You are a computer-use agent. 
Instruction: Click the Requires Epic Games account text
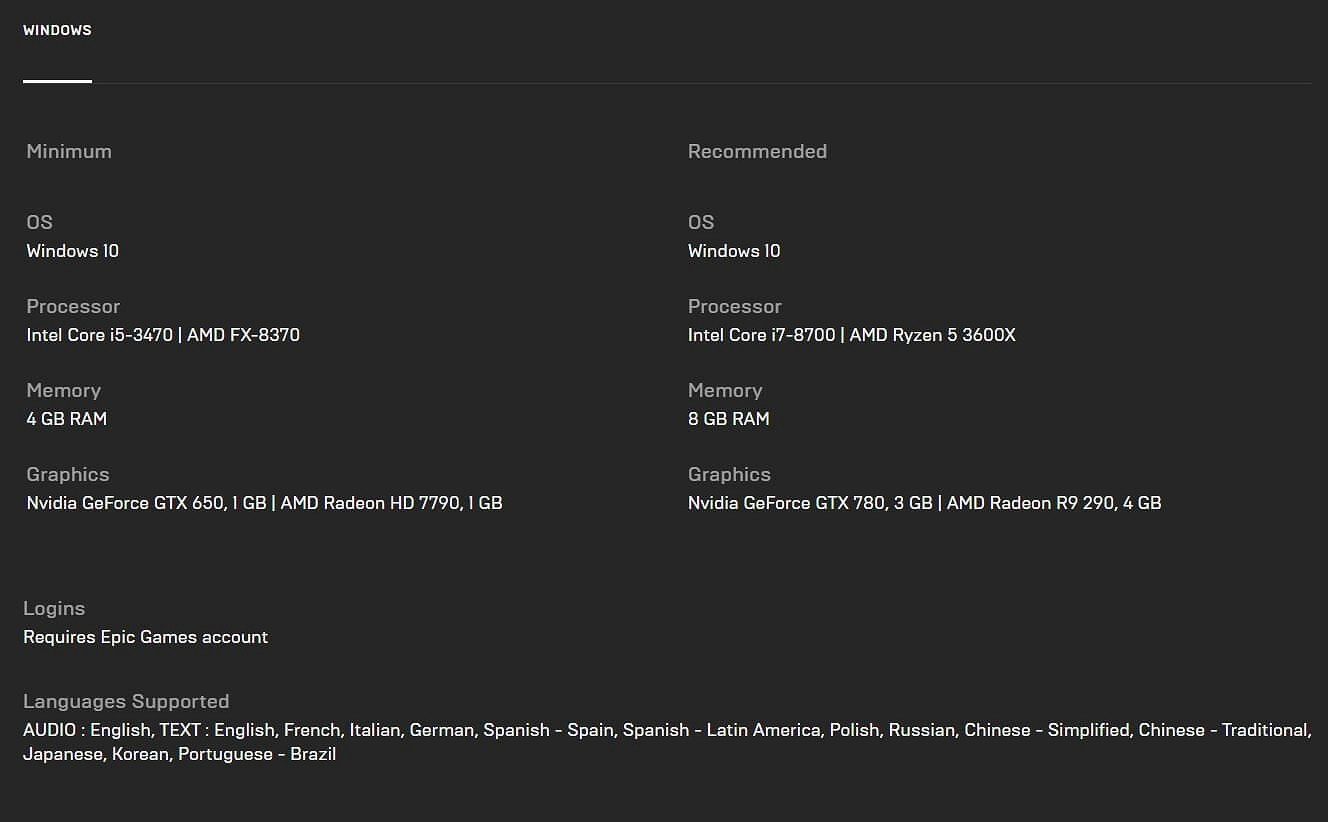click(x=145, y=637)
